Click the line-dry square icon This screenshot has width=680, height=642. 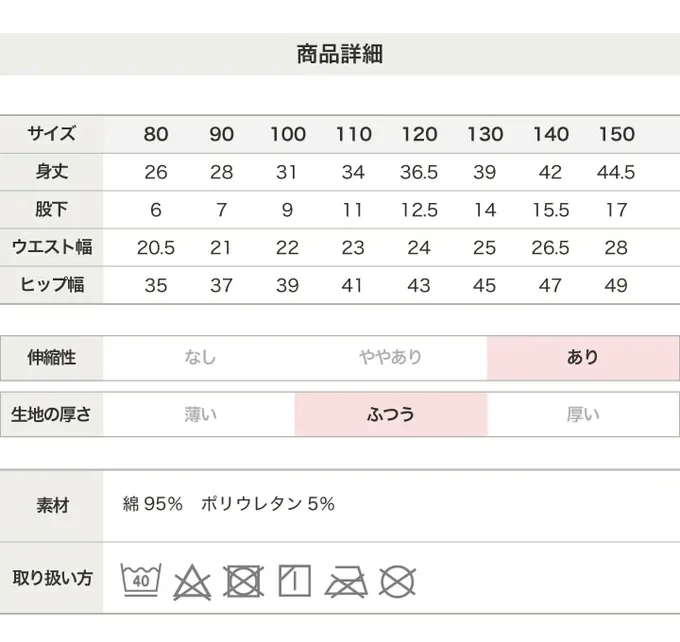tap(294, 580)
